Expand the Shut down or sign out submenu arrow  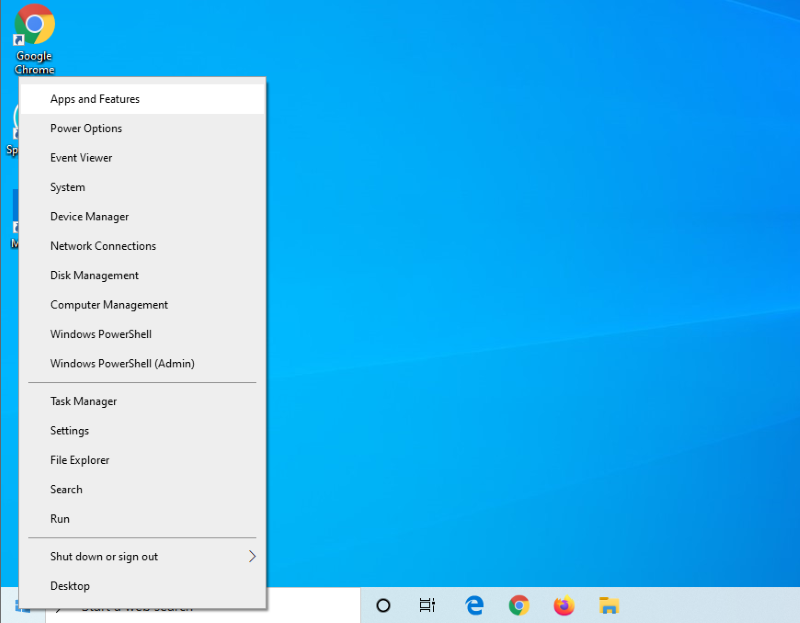point(252,557)
